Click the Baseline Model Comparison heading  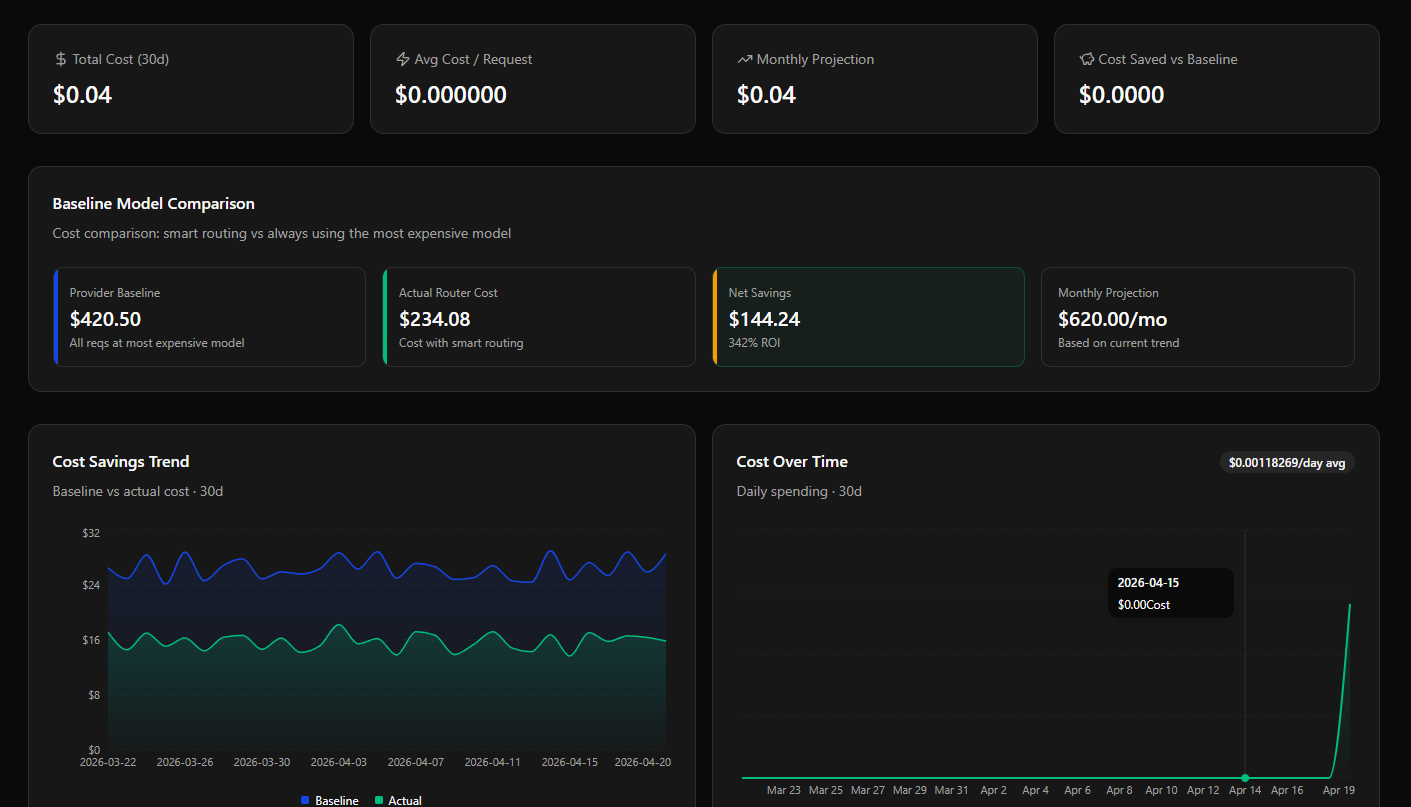(x=153, y=203)
